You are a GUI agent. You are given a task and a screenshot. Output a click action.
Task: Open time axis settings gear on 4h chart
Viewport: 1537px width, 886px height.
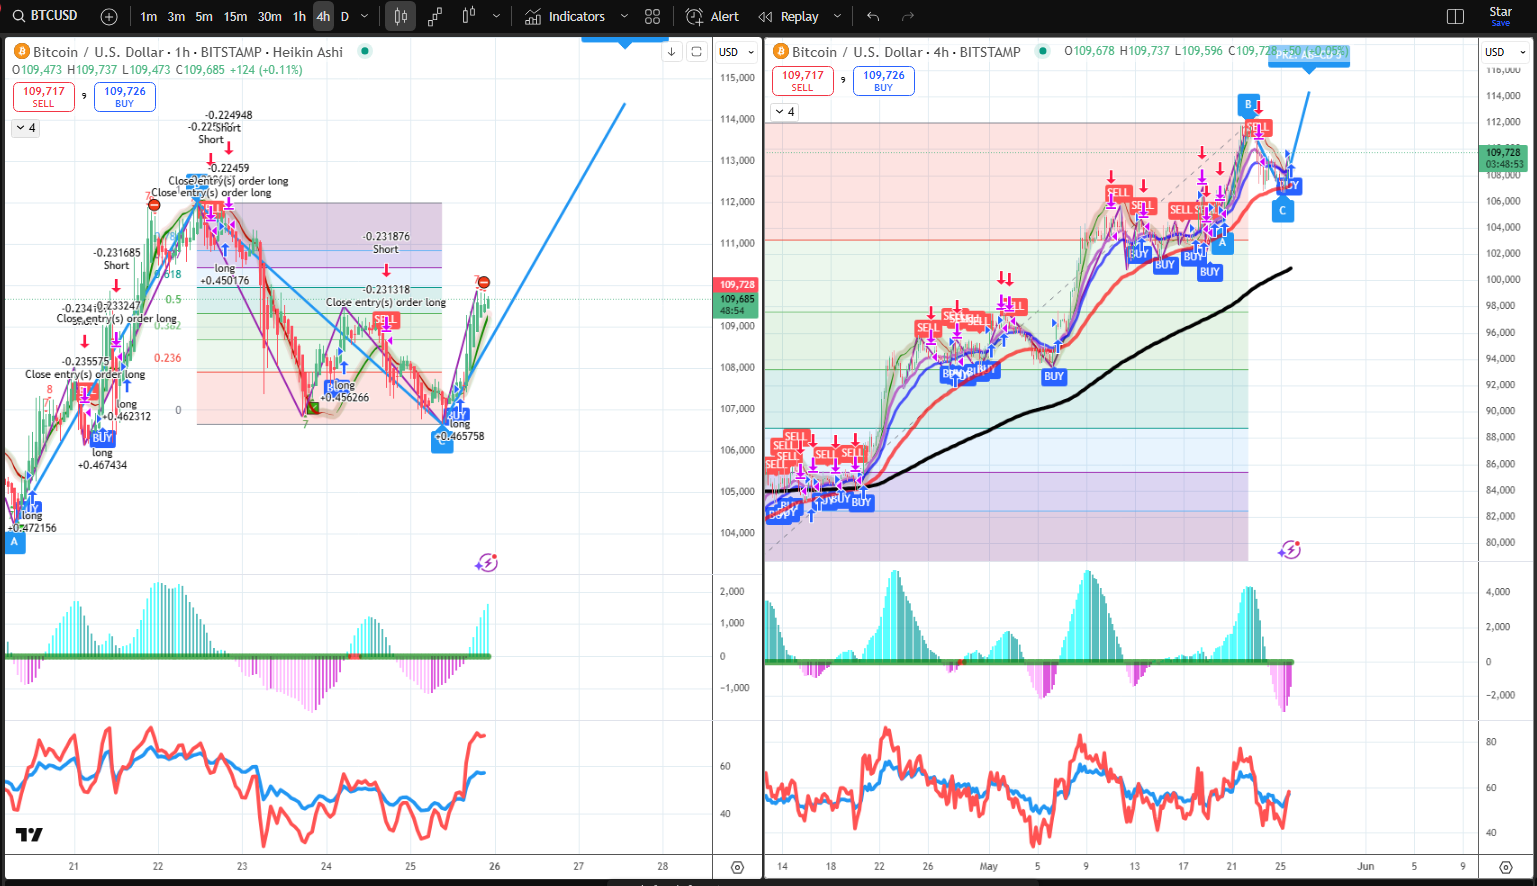[1505, 867]
